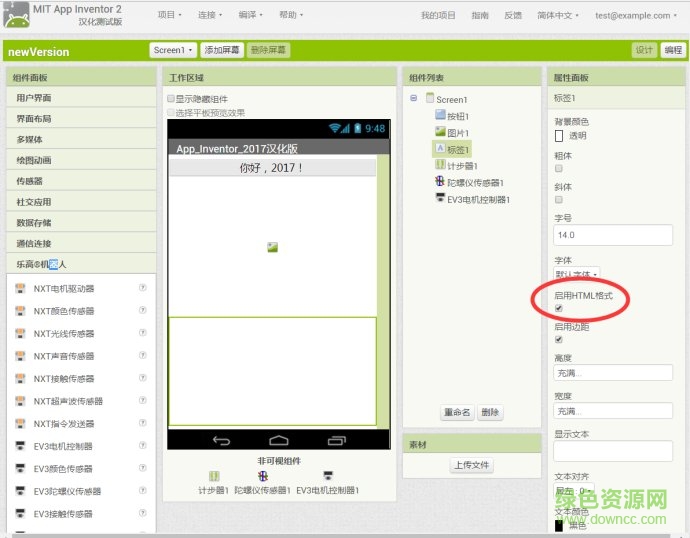Click the NXT颜色传感器 component icon
The height and width of the screenshot is (538, 690).
pyautogui.click(x=20, y=311)
